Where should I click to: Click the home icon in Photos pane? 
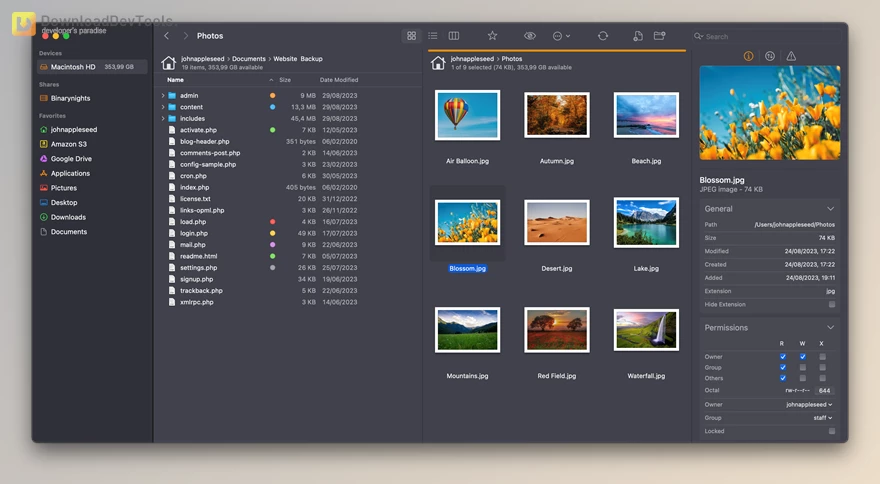(437, 63)
